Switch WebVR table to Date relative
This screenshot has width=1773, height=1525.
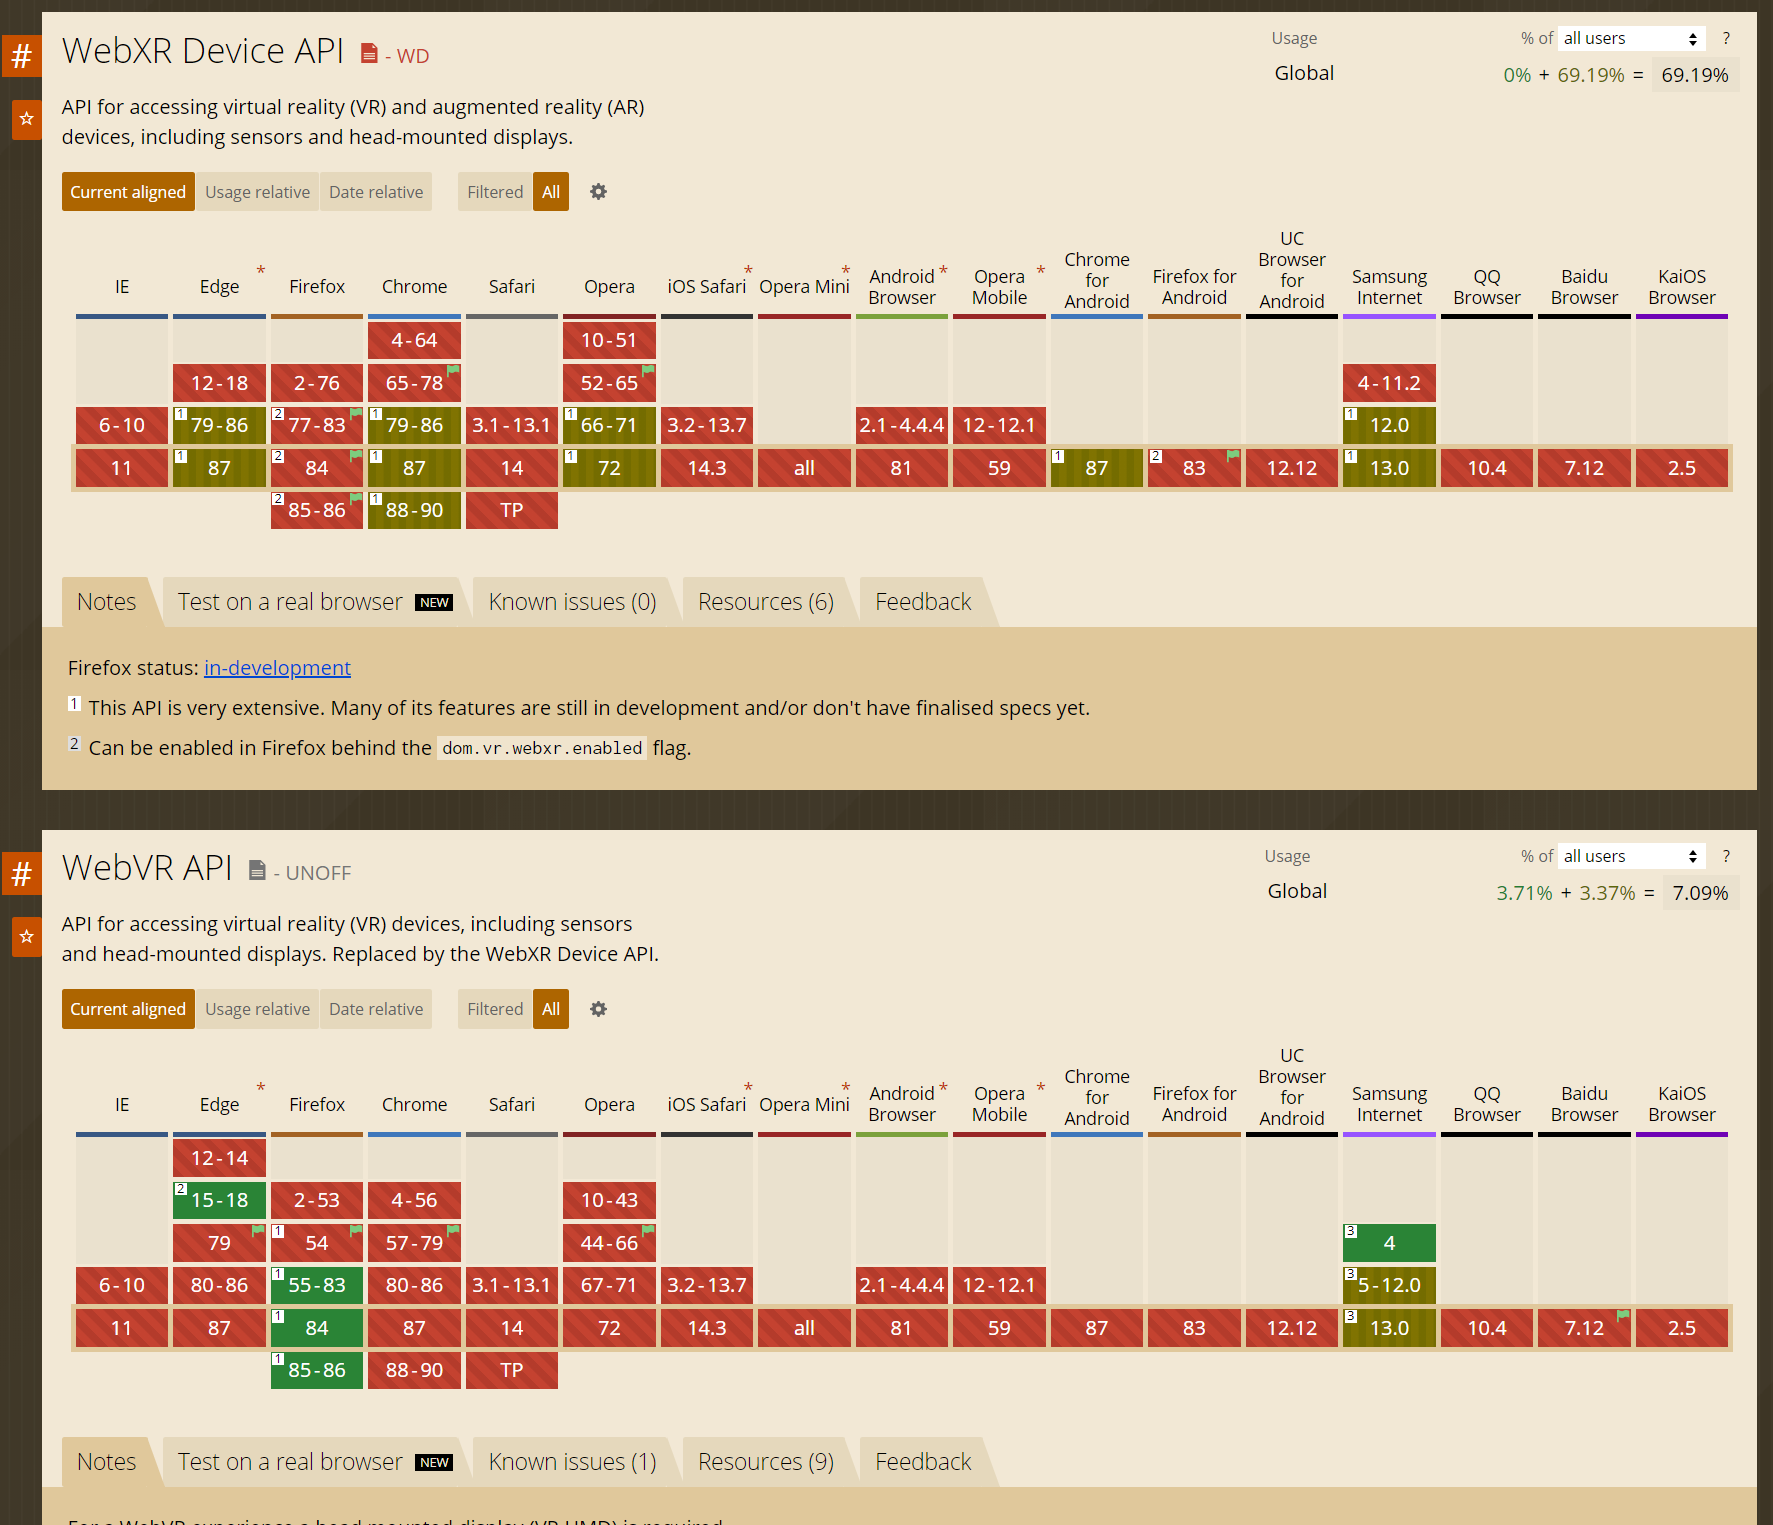[376, 1009]
